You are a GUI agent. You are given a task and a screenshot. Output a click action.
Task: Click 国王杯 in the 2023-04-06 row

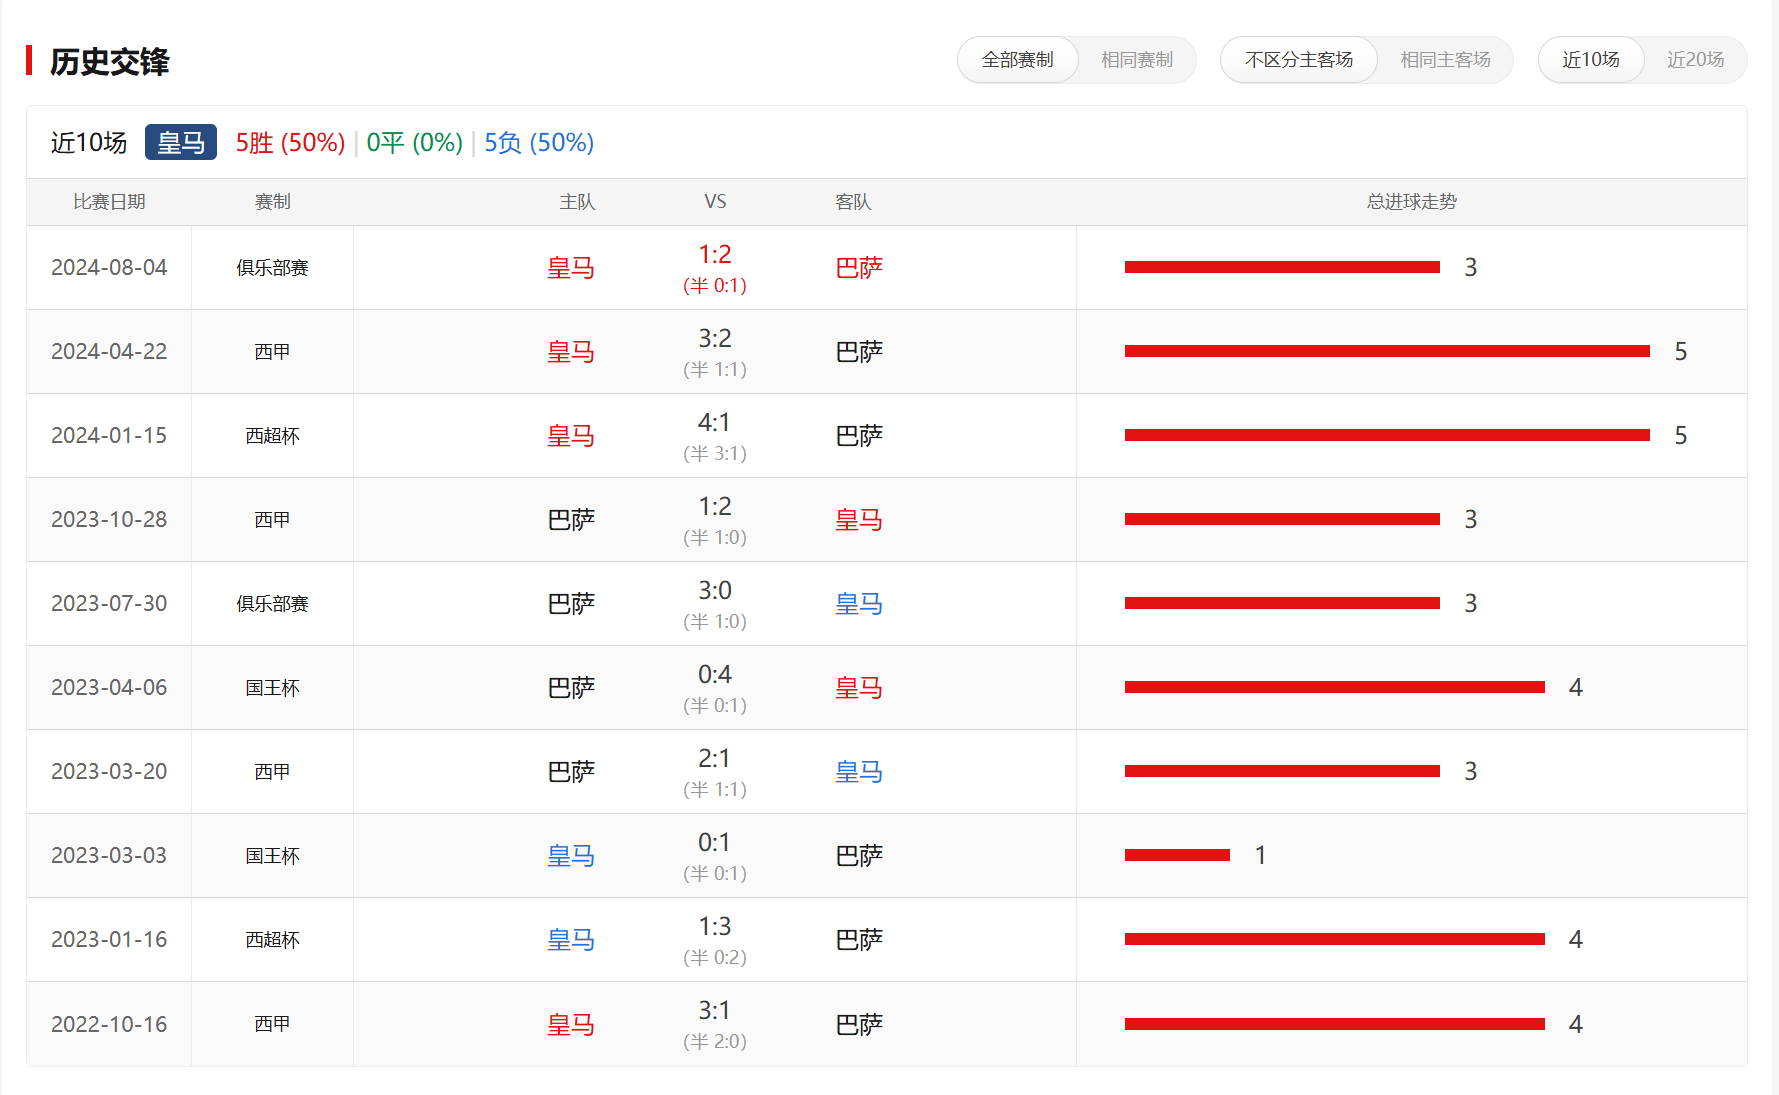click(x=272, y=688)
